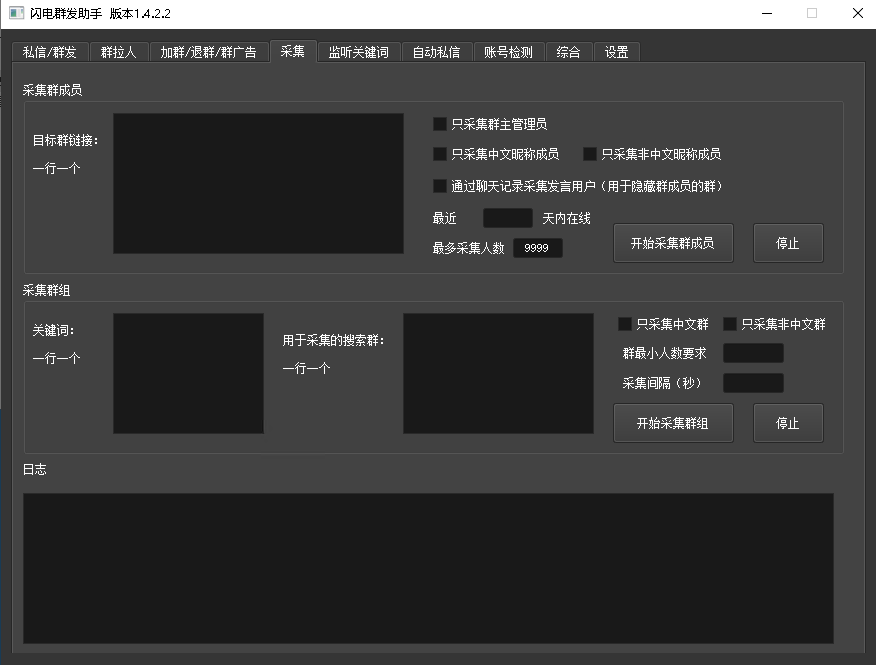Toggle 通过聊天记录采集发言用户 checkbox
The width and height of the screenshot is (876, 665).
[x=440, y=186]
